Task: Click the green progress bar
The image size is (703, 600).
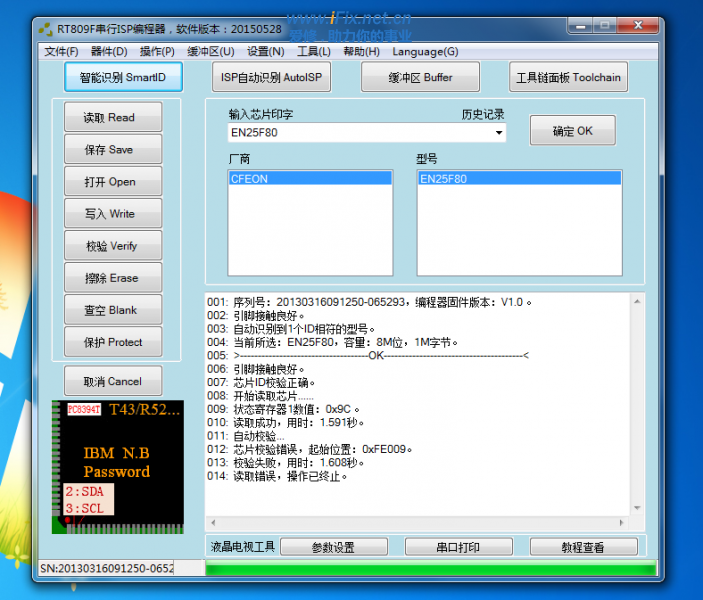Action: (x=431, y=568)
